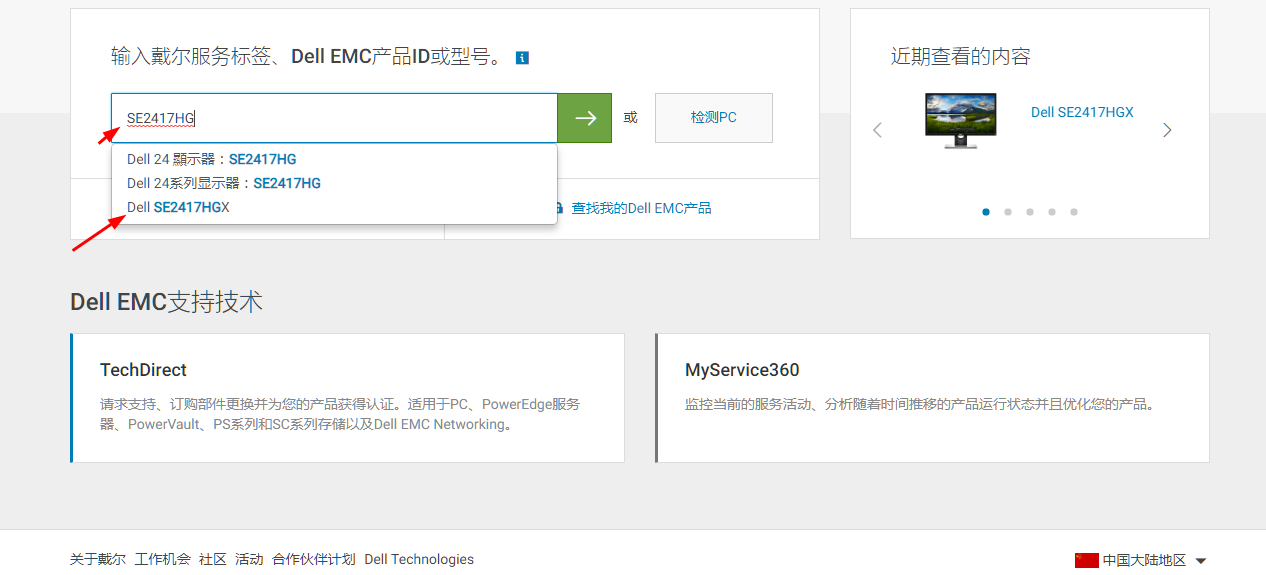Open the 中国大陆地区 region dropdown arrow
The width and height of the screenshot is (1266, 575).
(x=1201, y=561)
